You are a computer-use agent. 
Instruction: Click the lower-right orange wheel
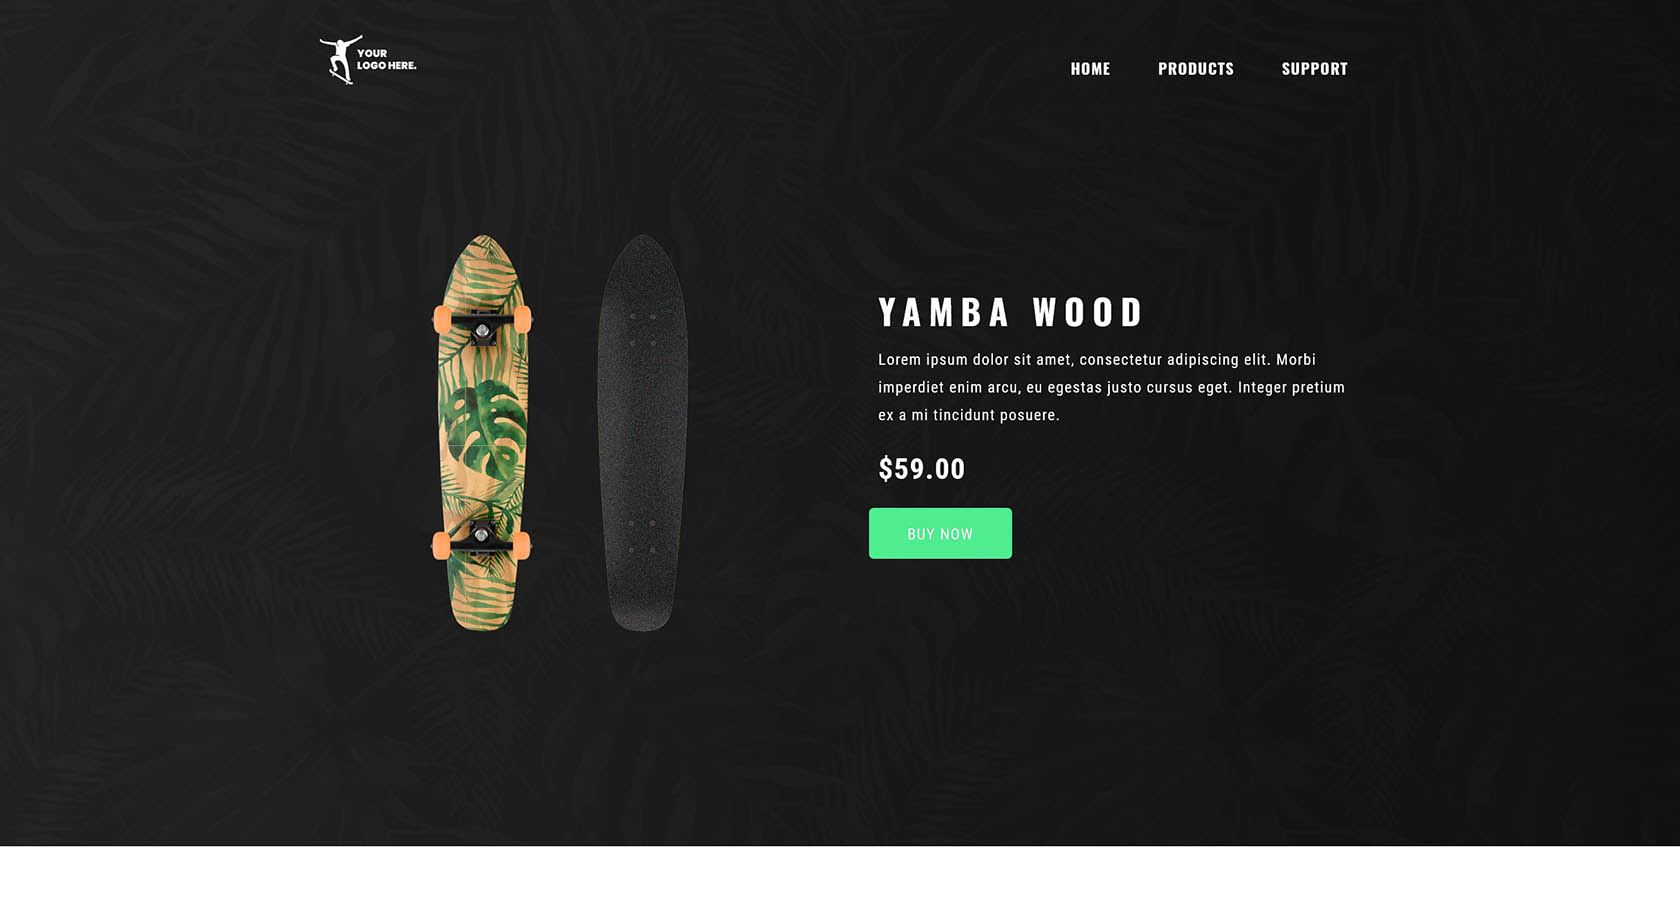click(521, 546)
